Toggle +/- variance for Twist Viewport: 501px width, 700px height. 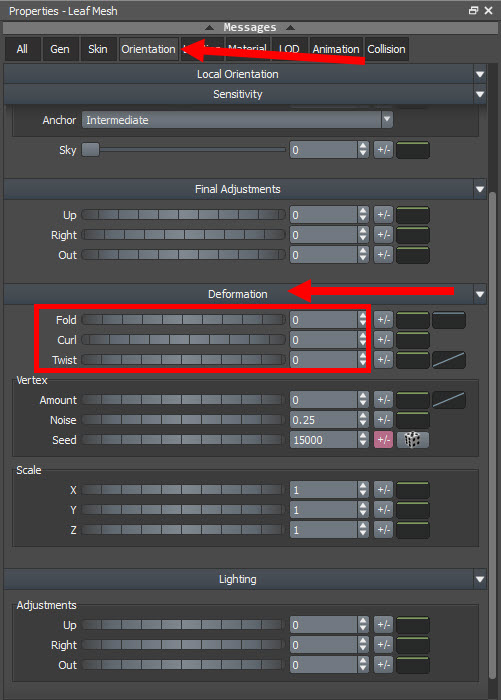click(383, 360)
